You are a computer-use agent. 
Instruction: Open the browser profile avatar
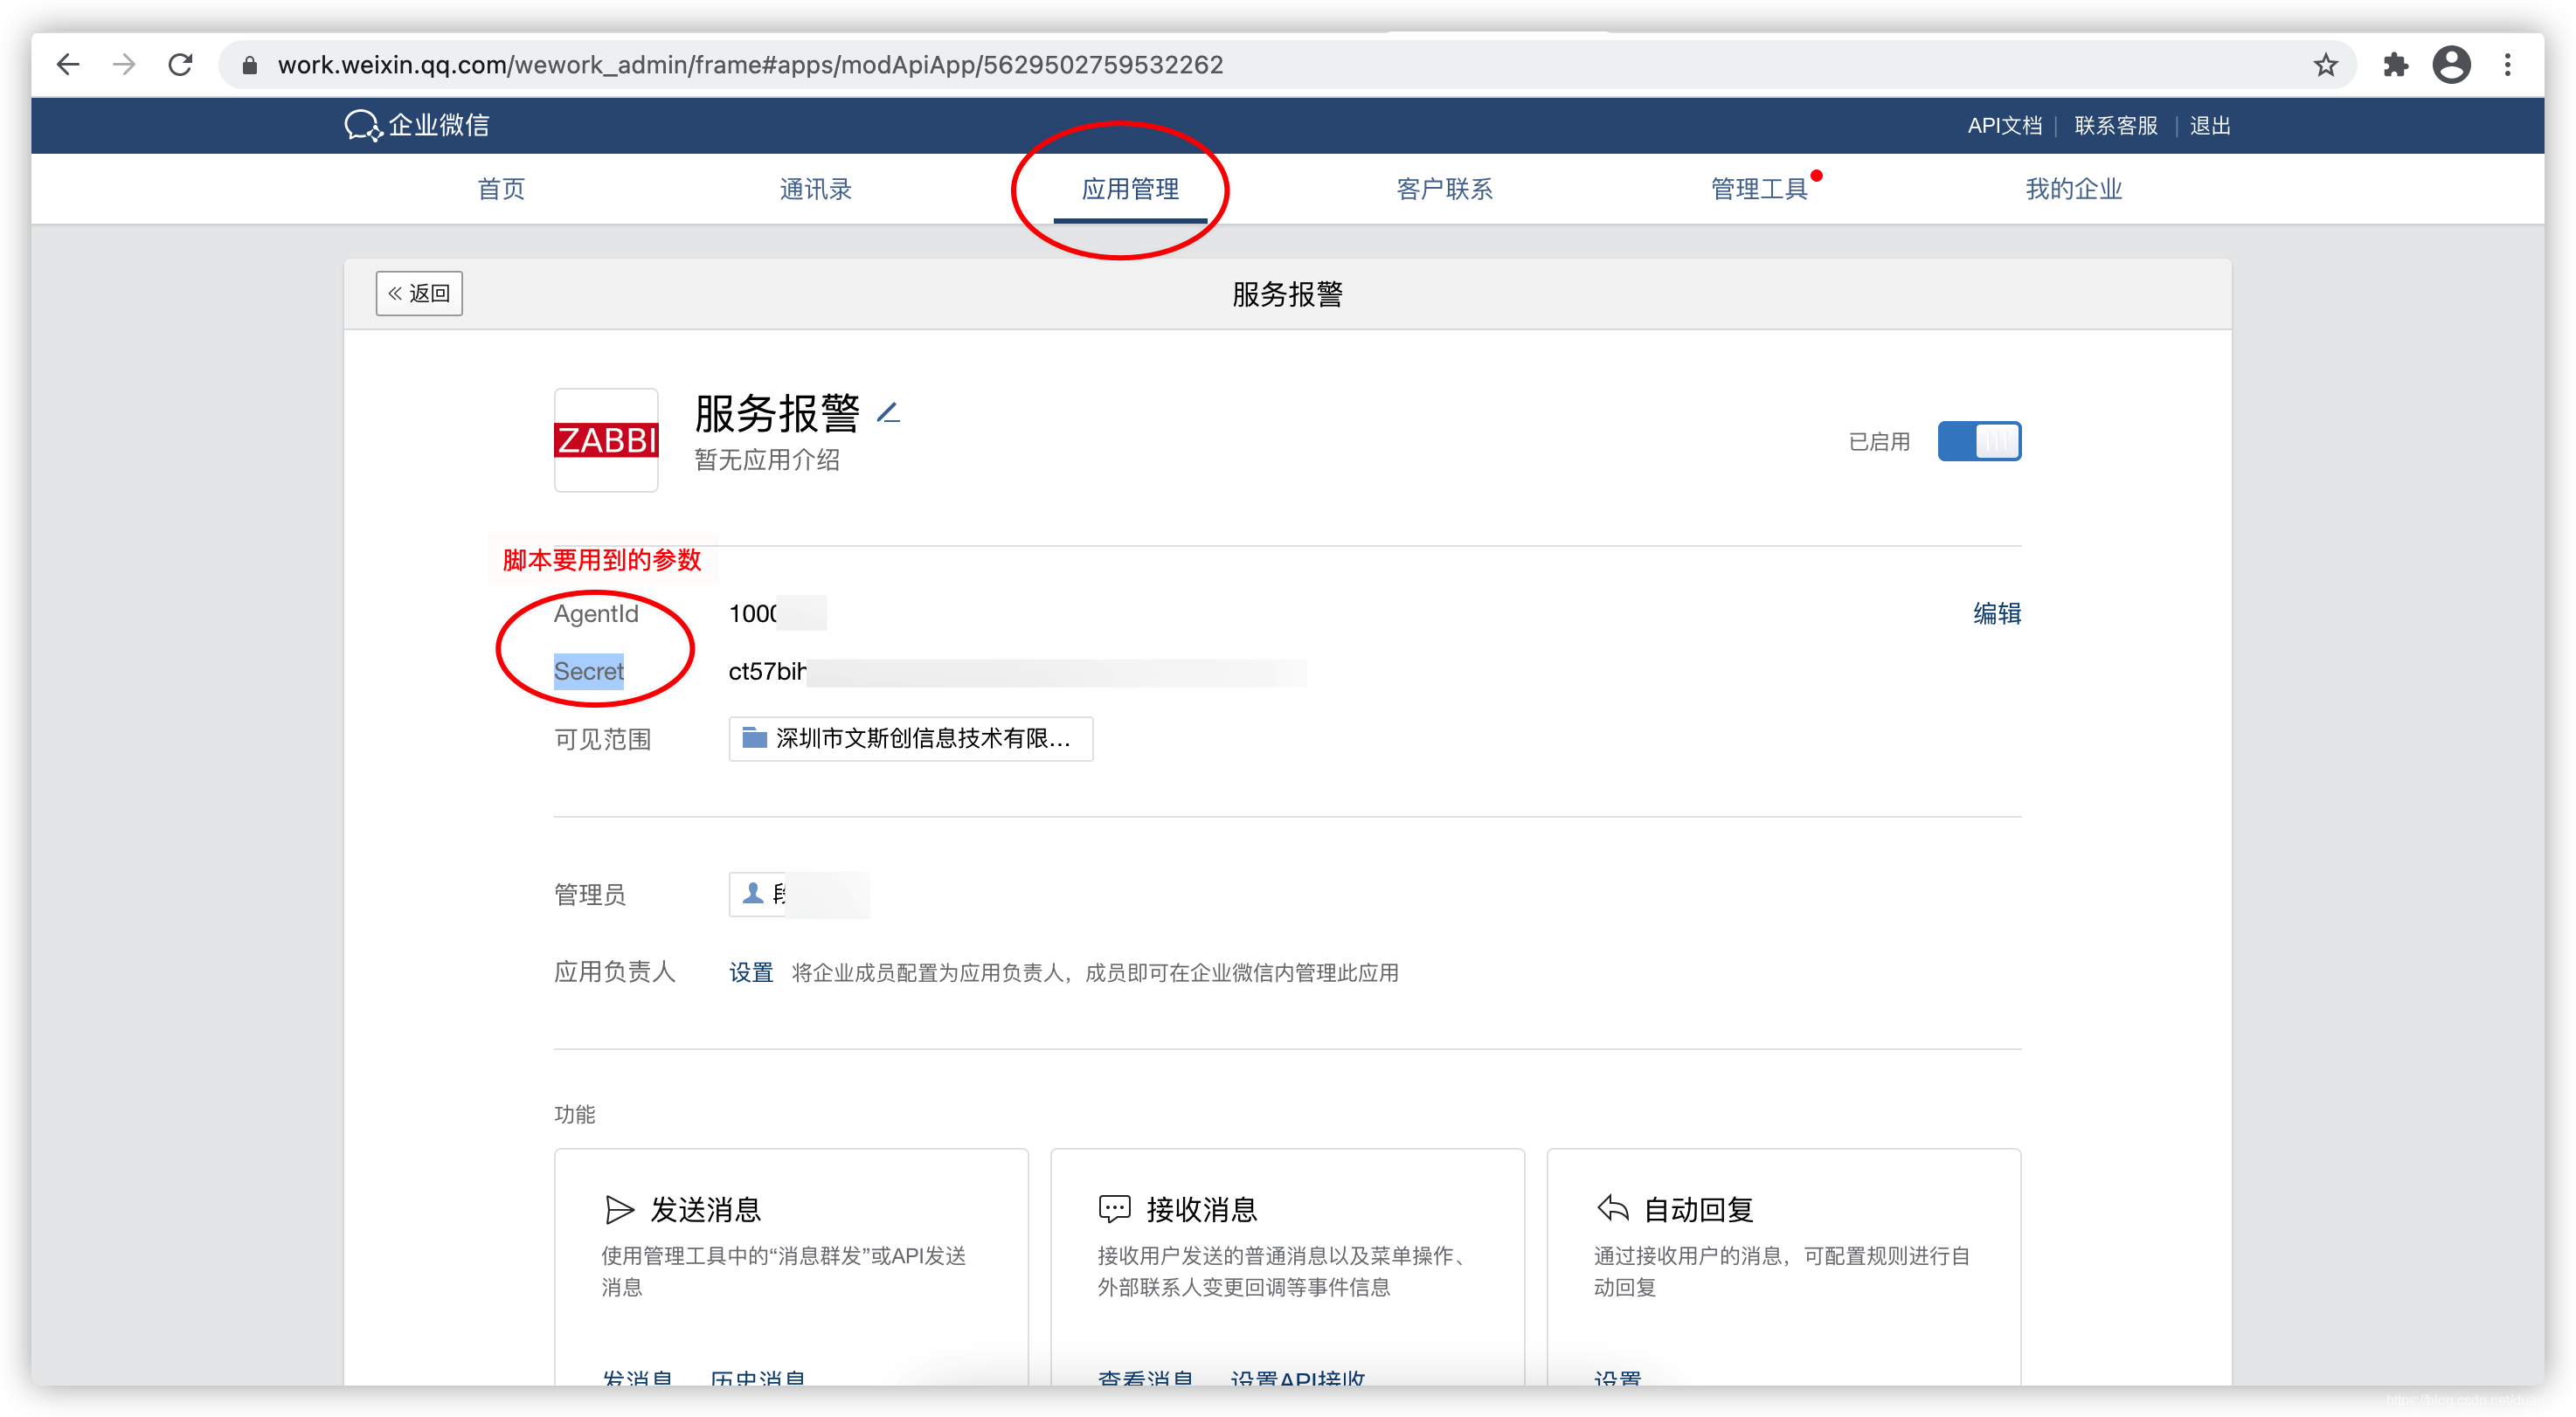(2452, 65)
